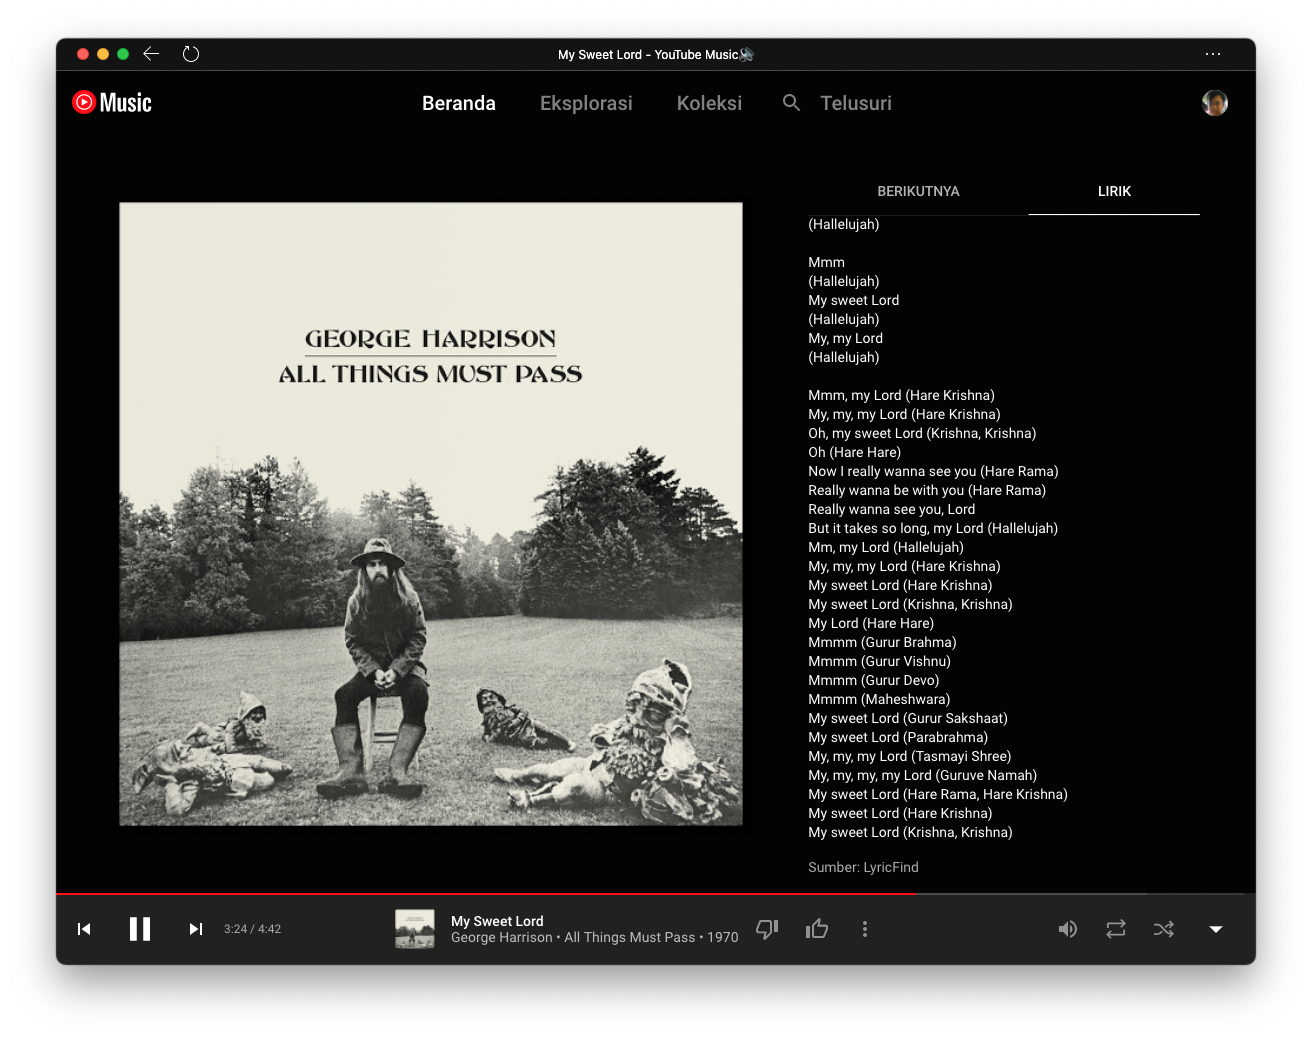Open the song's three-dot options menu
The height and width of the screenshot is (1039, 1312).
(x=865, y=929)
